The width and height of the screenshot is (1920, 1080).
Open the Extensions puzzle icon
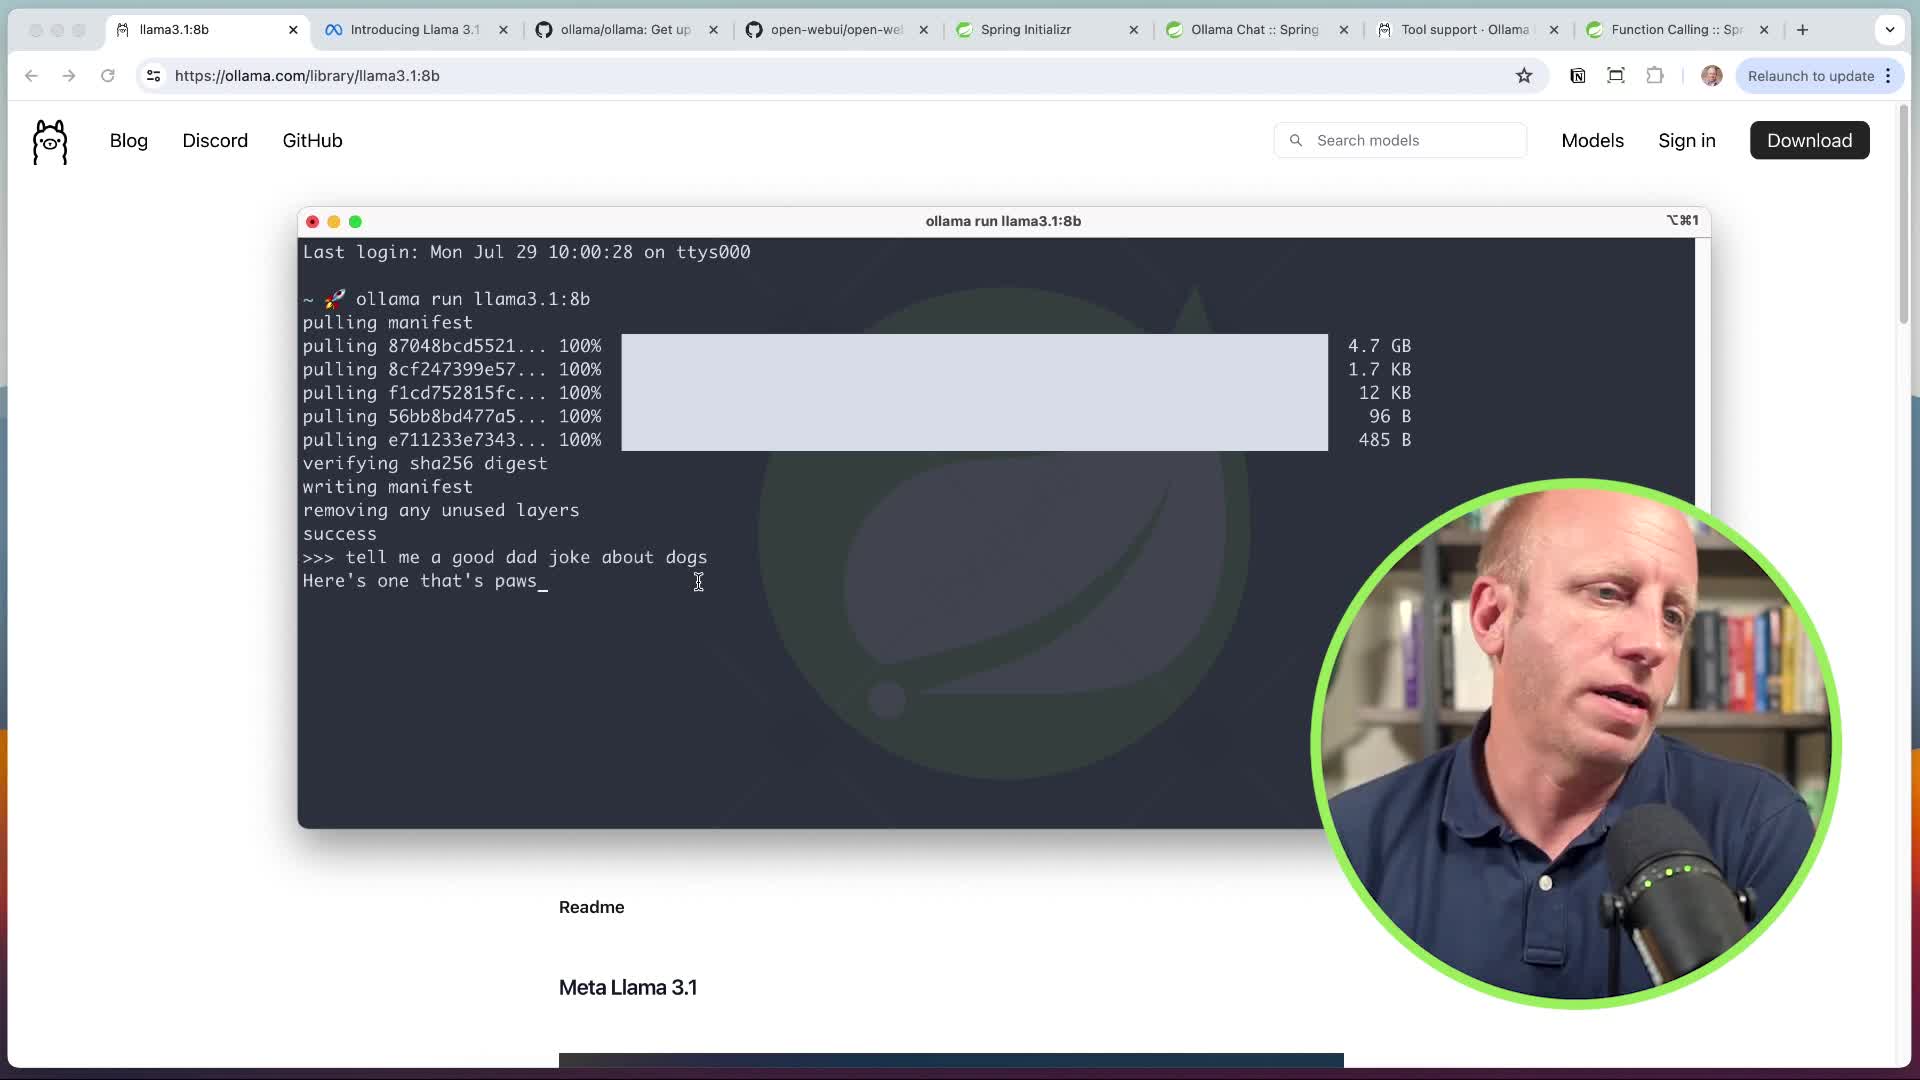1655,76
